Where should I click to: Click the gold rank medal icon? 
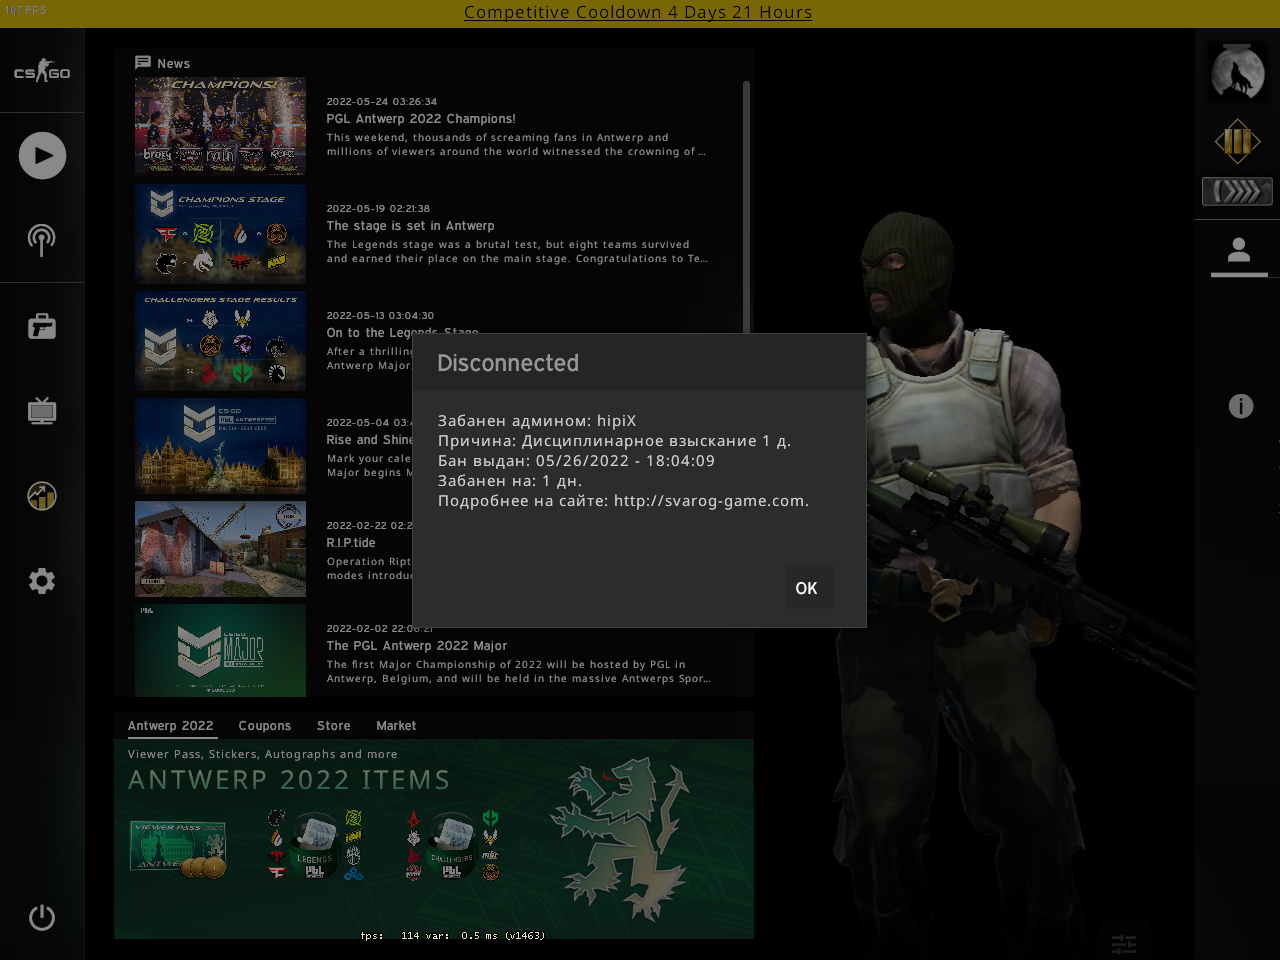1237,141
